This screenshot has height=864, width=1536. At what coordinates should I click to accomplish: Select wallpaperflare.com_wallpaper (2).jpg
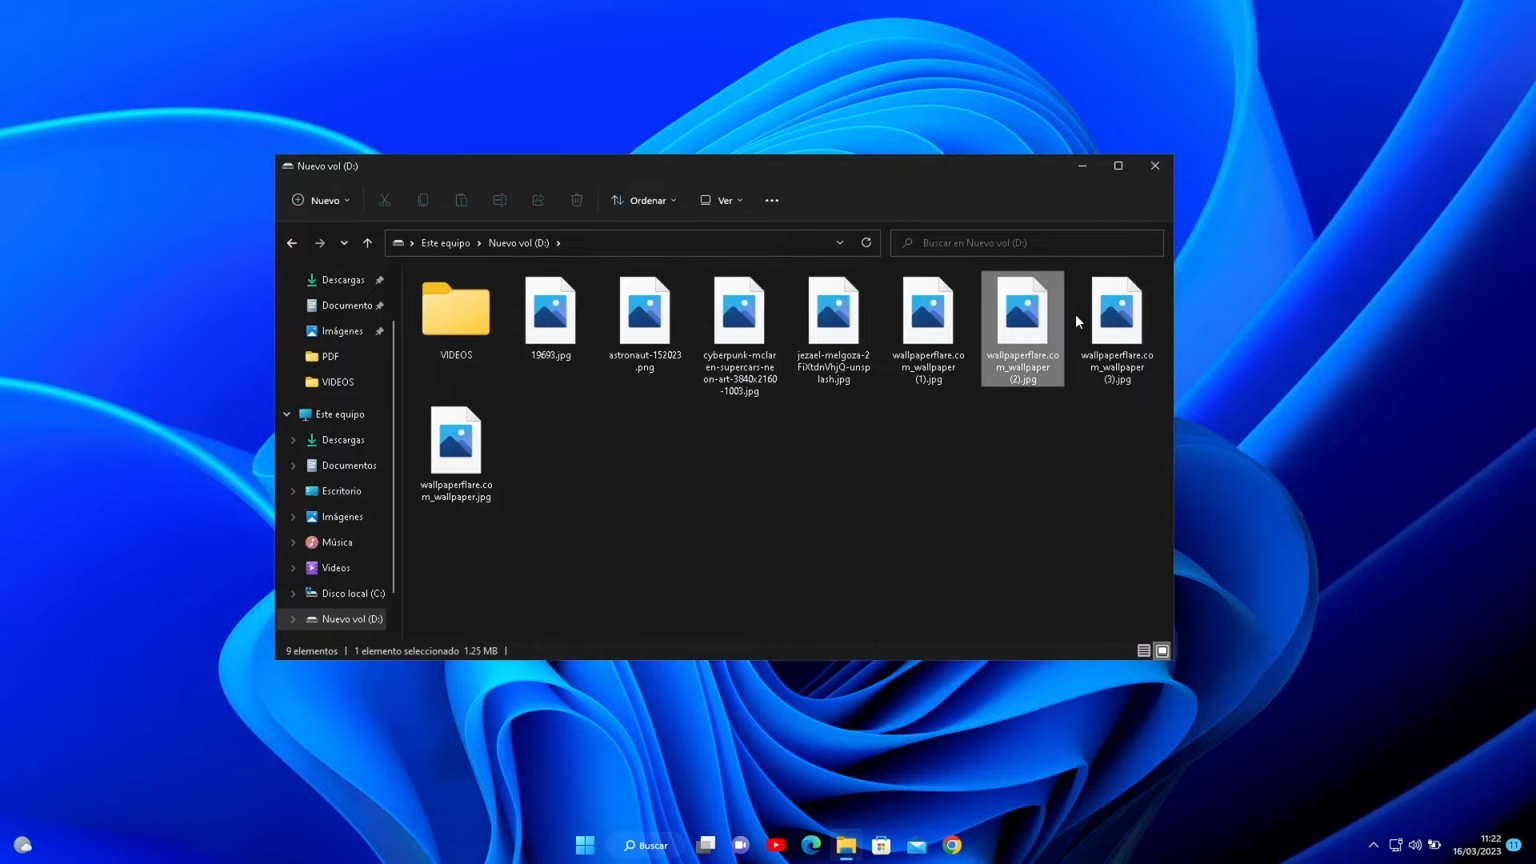pos(1023,329)
